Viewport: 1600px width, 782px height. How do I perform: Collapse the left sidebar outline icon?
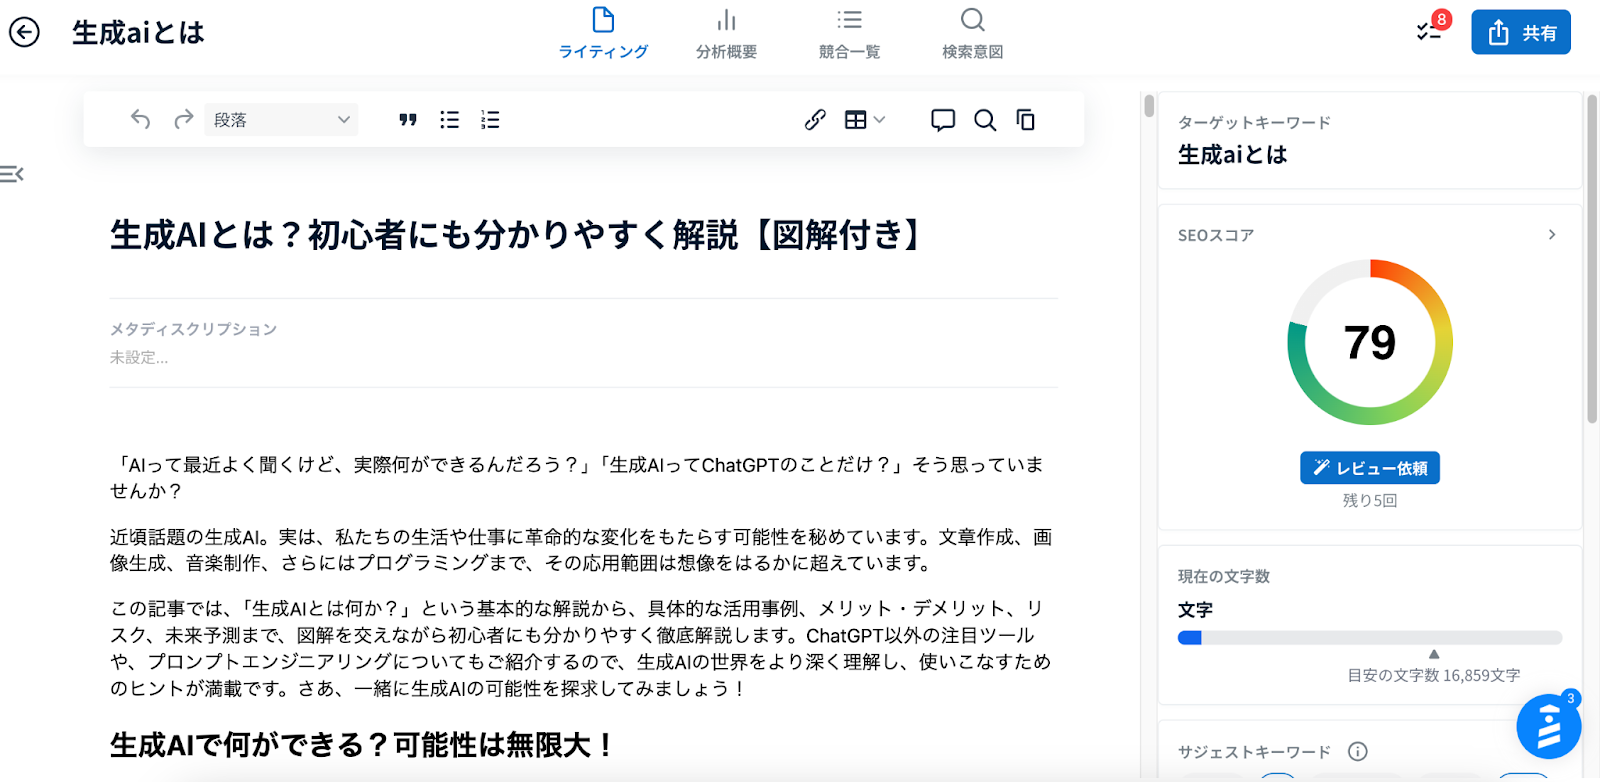click(12, 174)
